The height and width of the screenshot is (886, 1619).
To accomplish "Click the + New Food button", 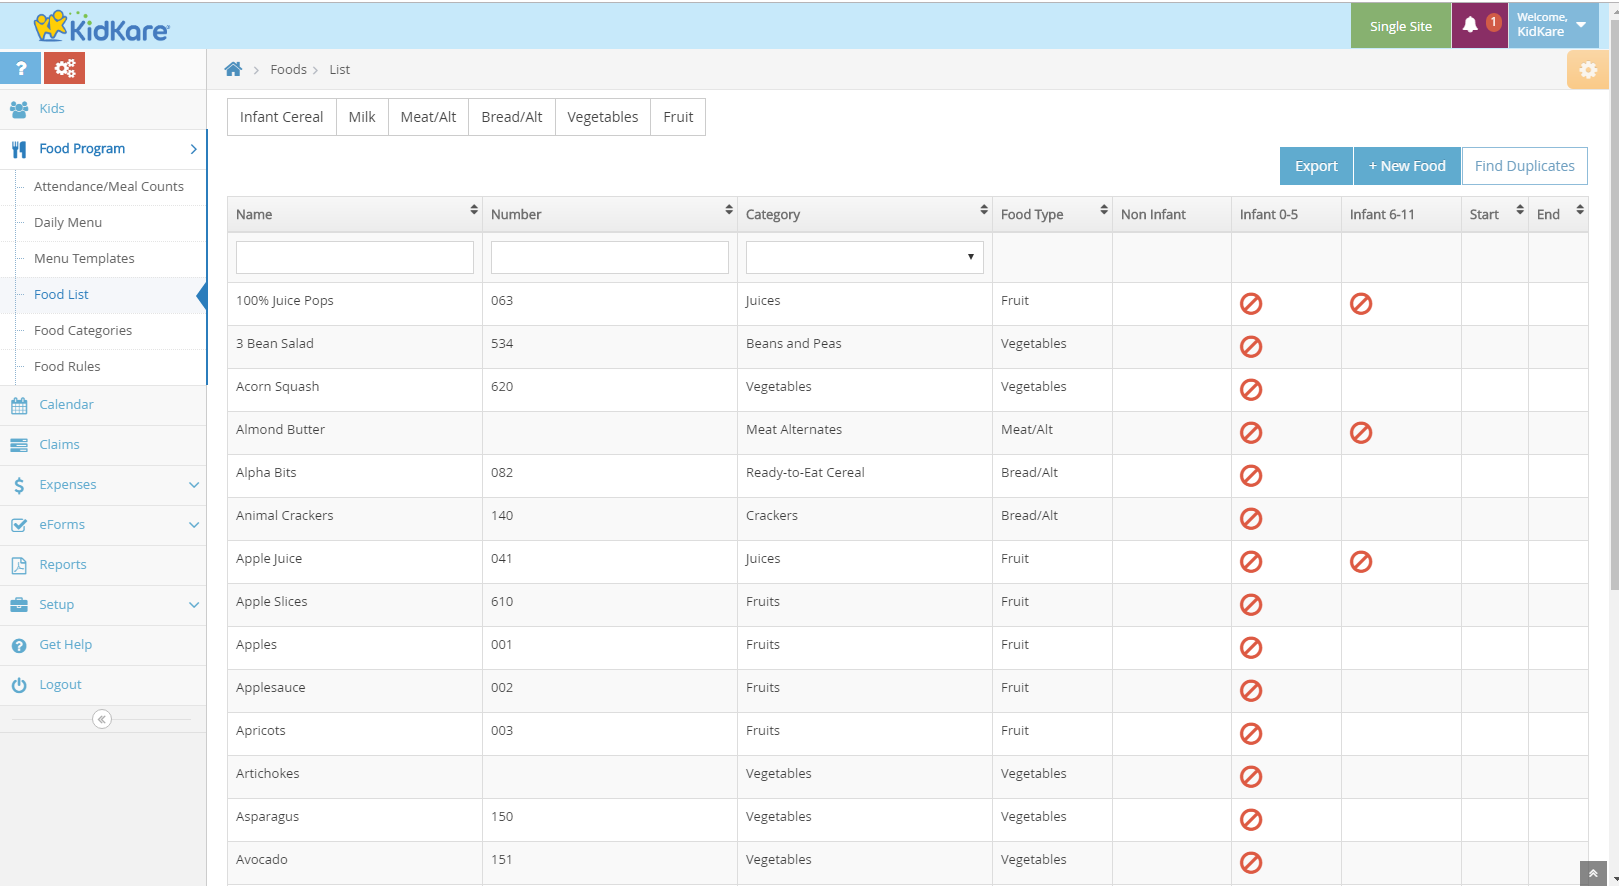I will point(1407,166).
